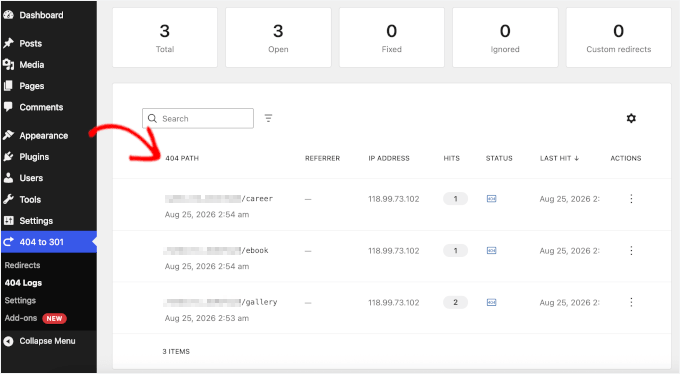Image resolution: width=680 pixels, height=374 pixels.
Task: Open the Pages section
Action: pyautogui.click(x=32, y=86)
